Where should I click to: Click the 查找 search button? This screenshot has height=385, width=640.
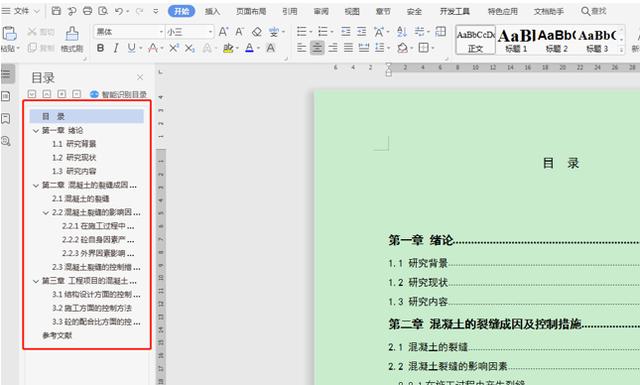coord(594,11)
